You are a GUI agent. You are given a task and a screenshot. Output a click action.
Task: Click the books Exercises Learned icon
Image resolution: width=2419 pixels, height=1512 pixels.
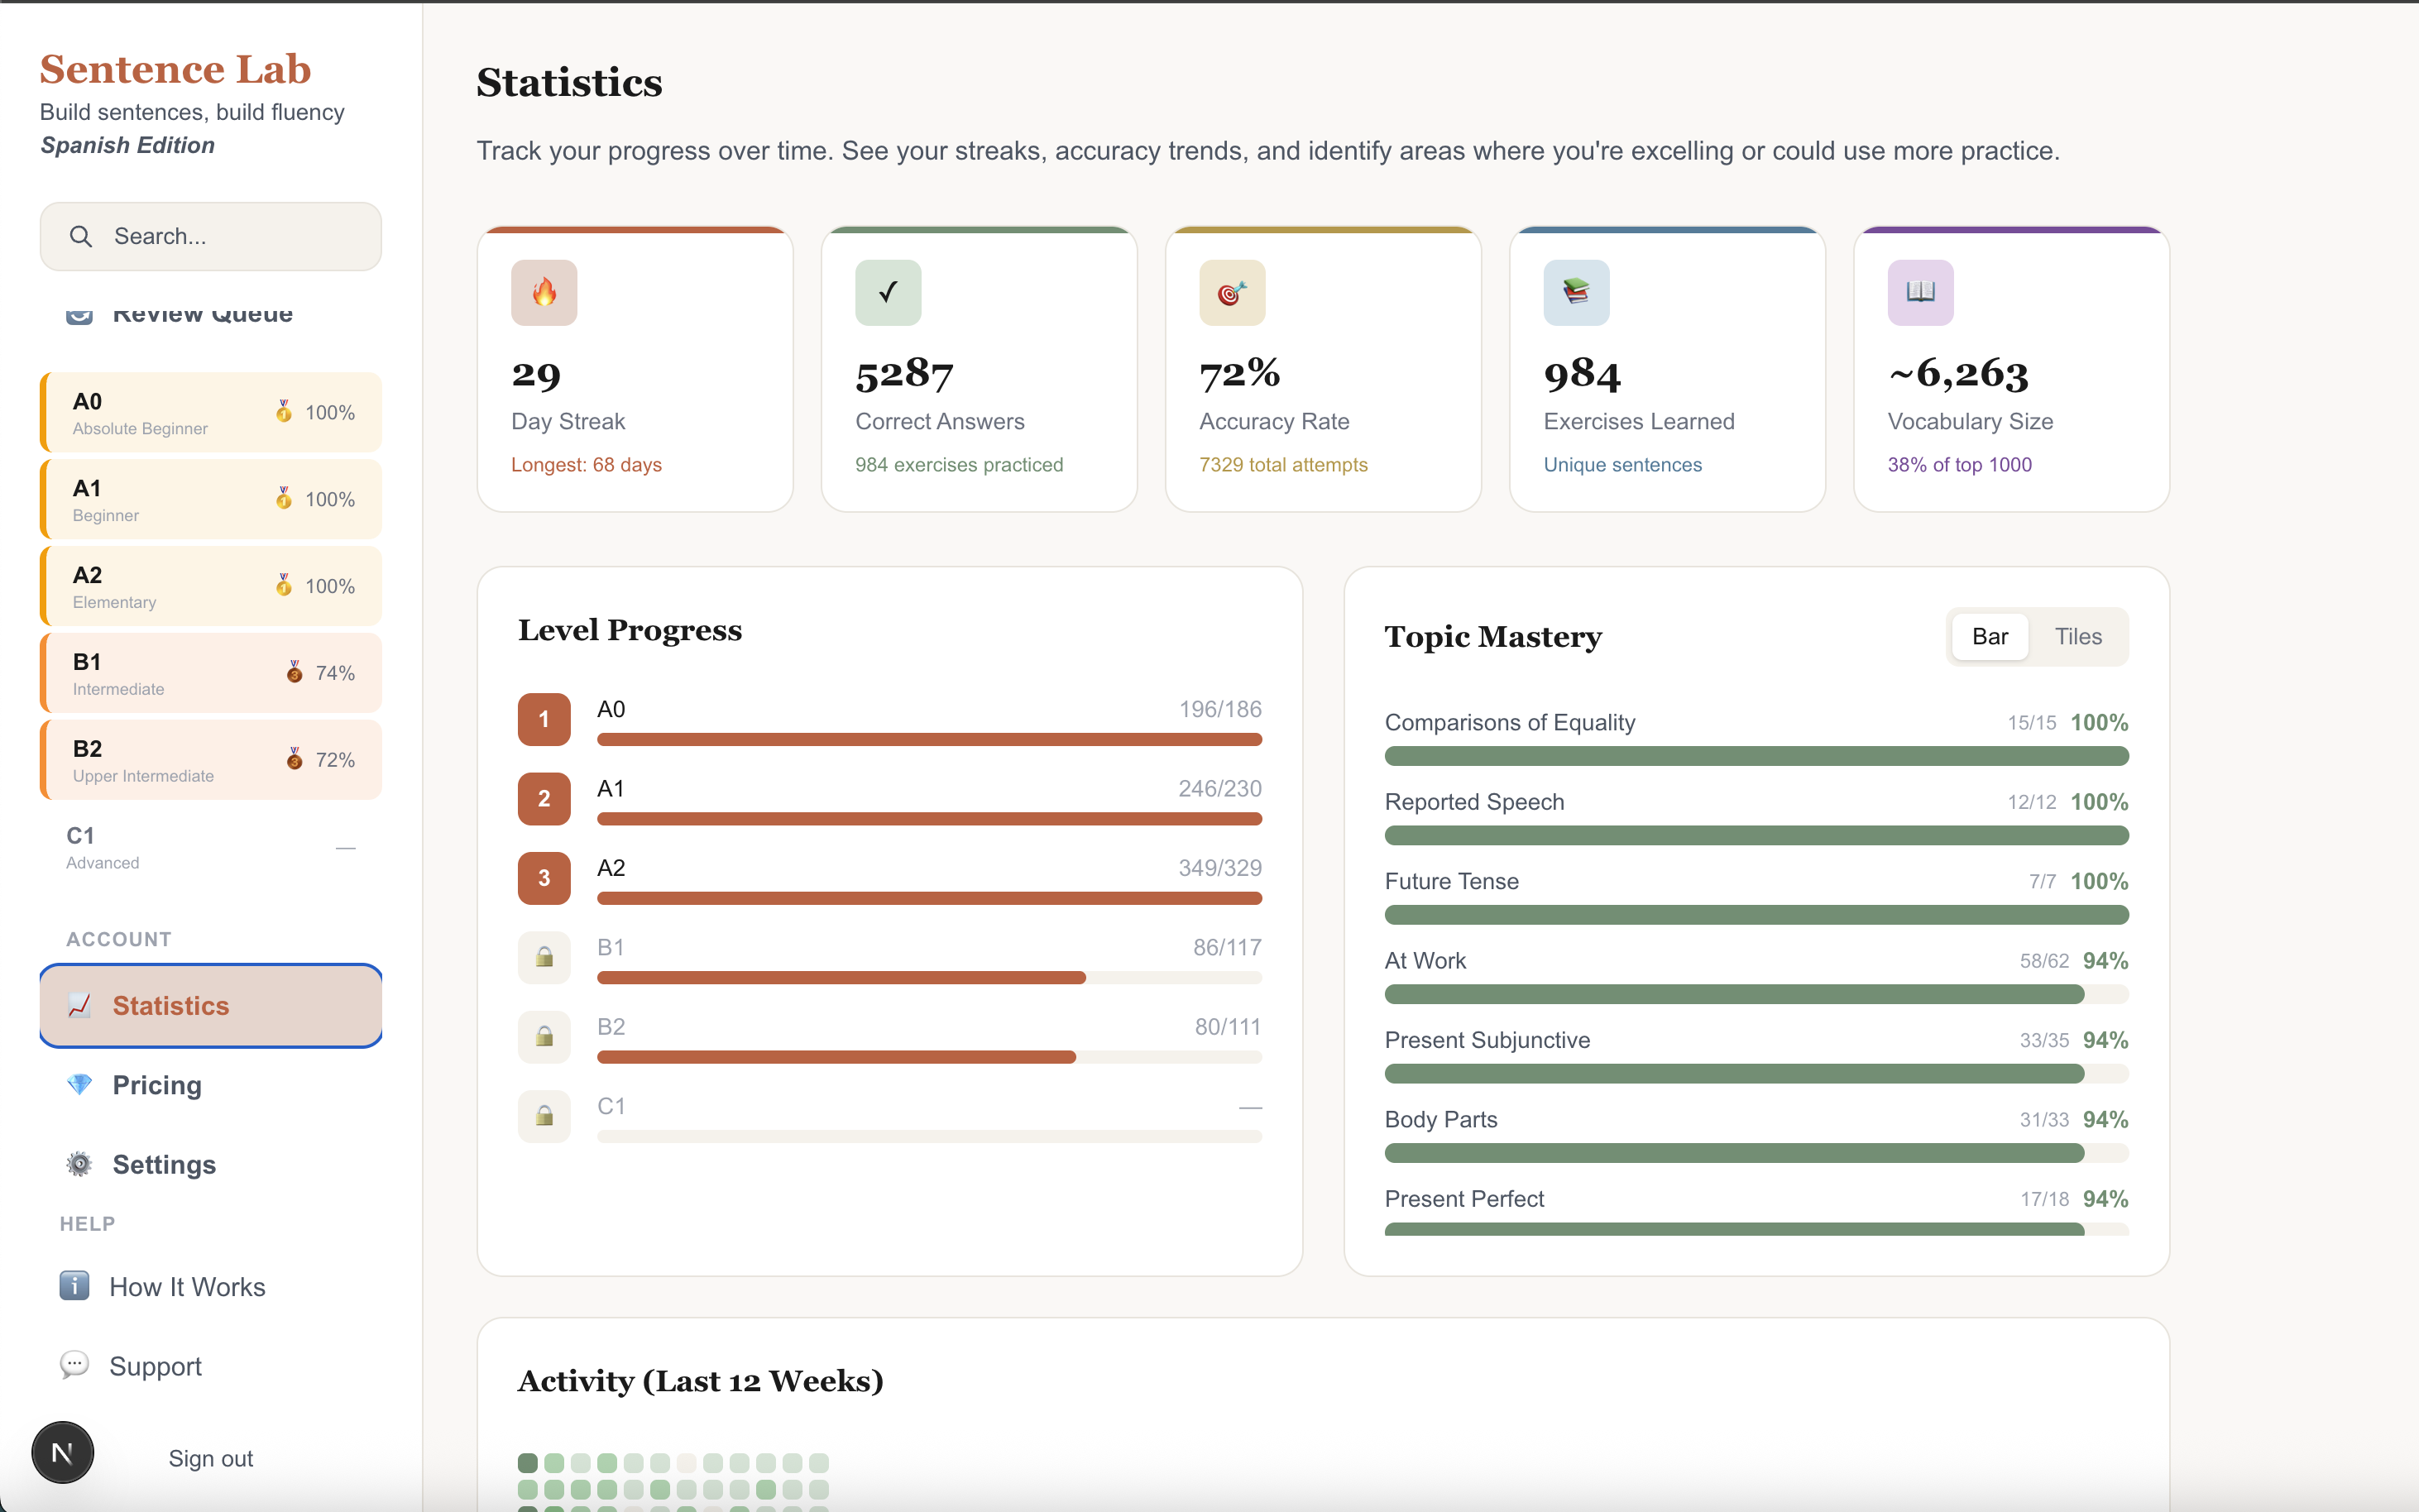pyautogui.click(x=1576, y=292)
